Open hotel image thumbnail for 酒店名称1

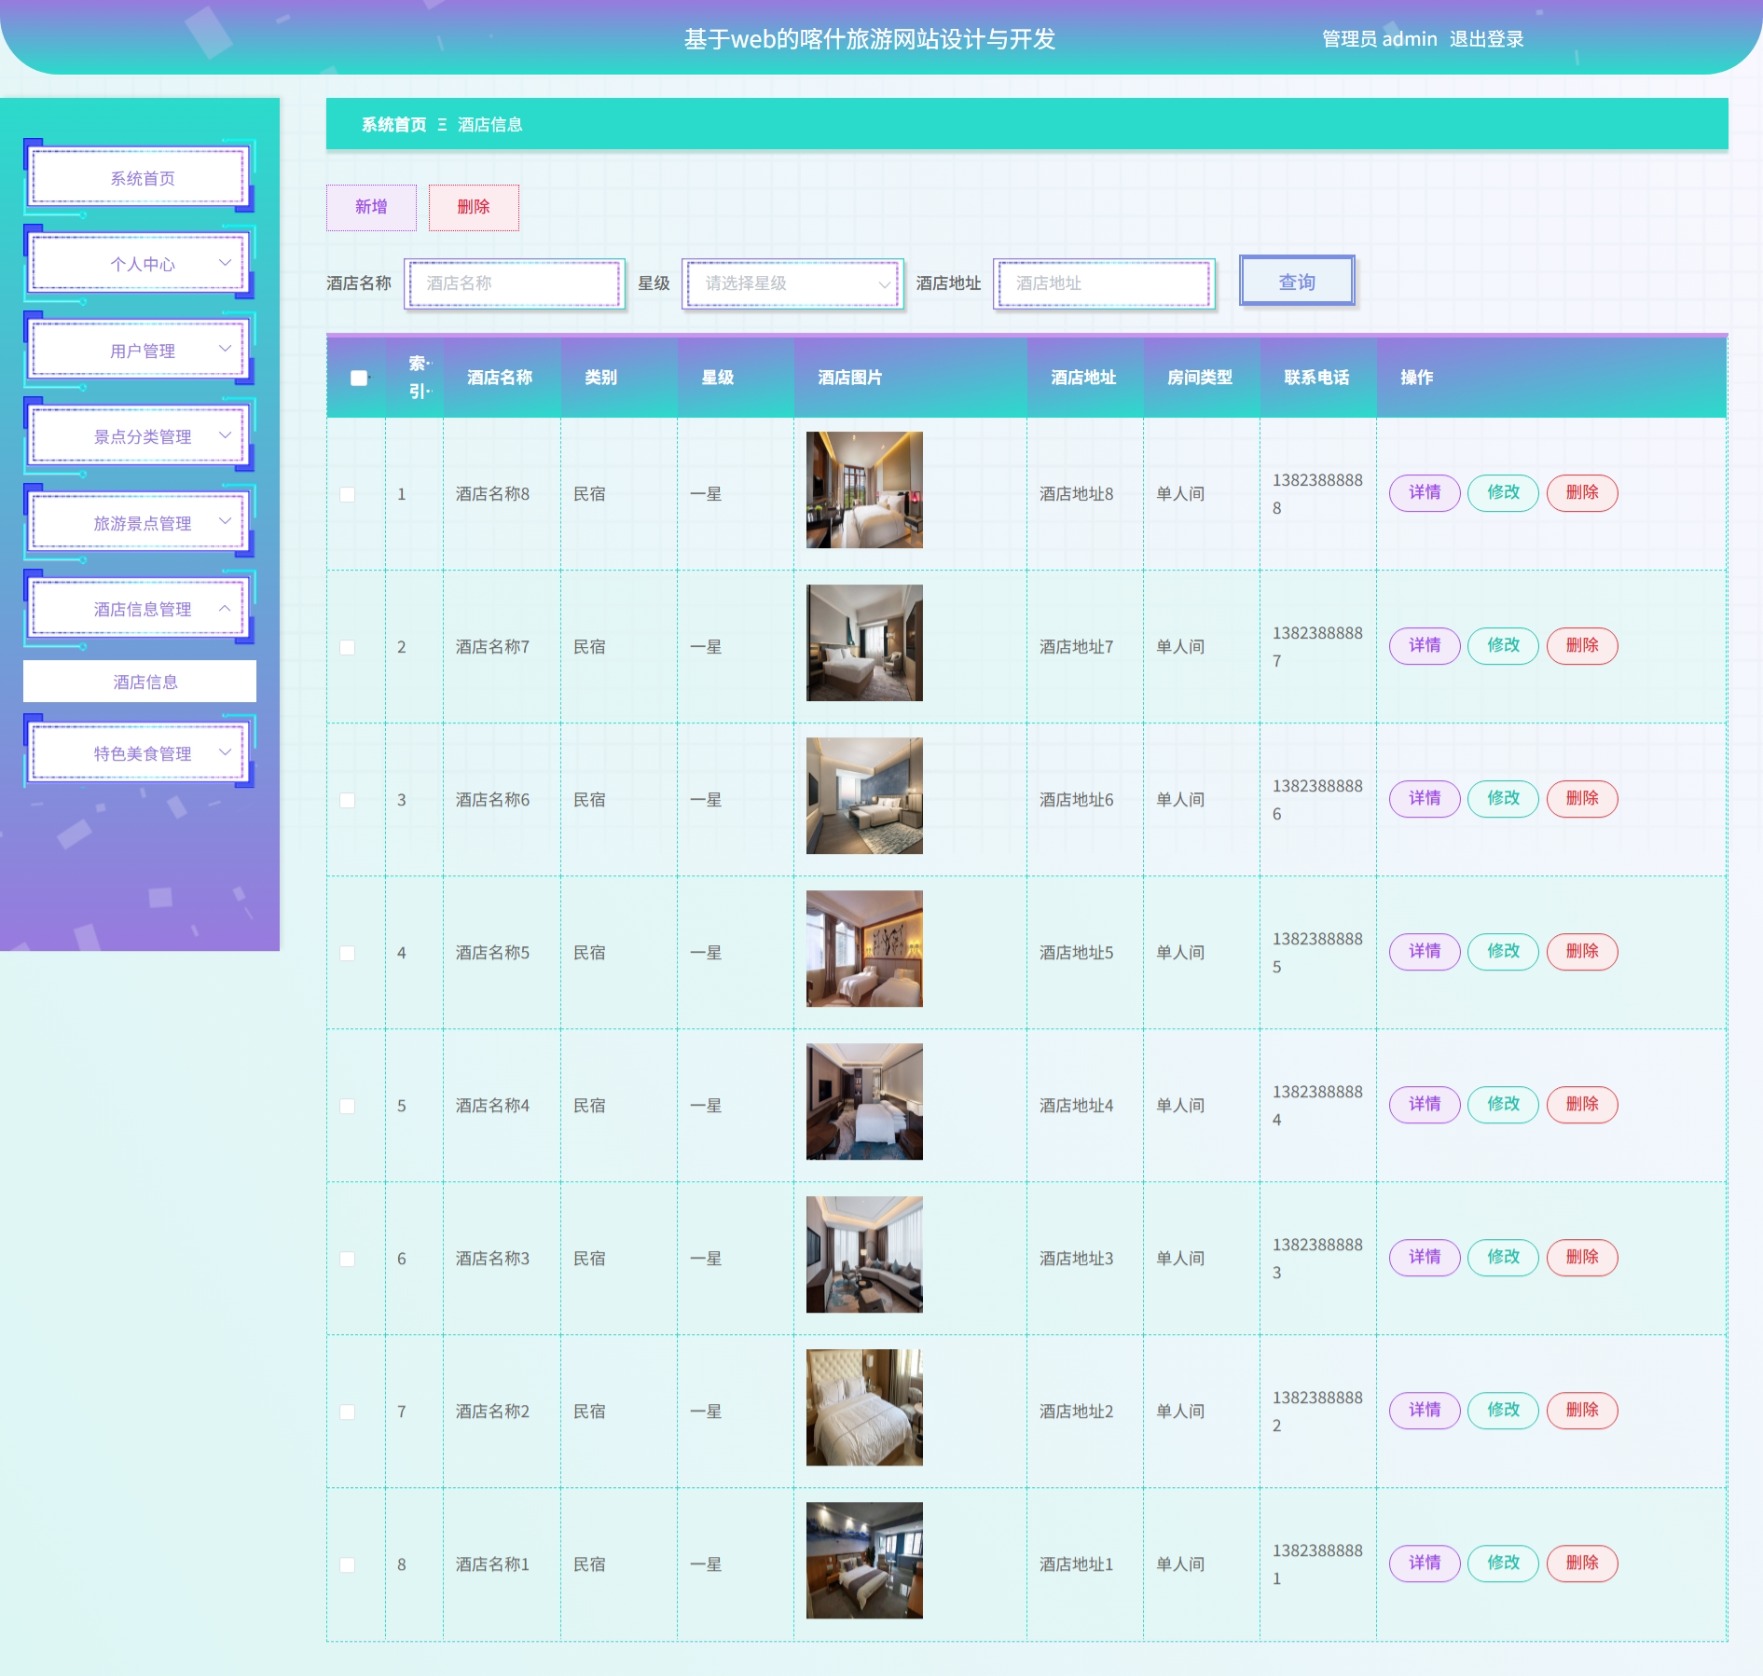point(864,1561)
